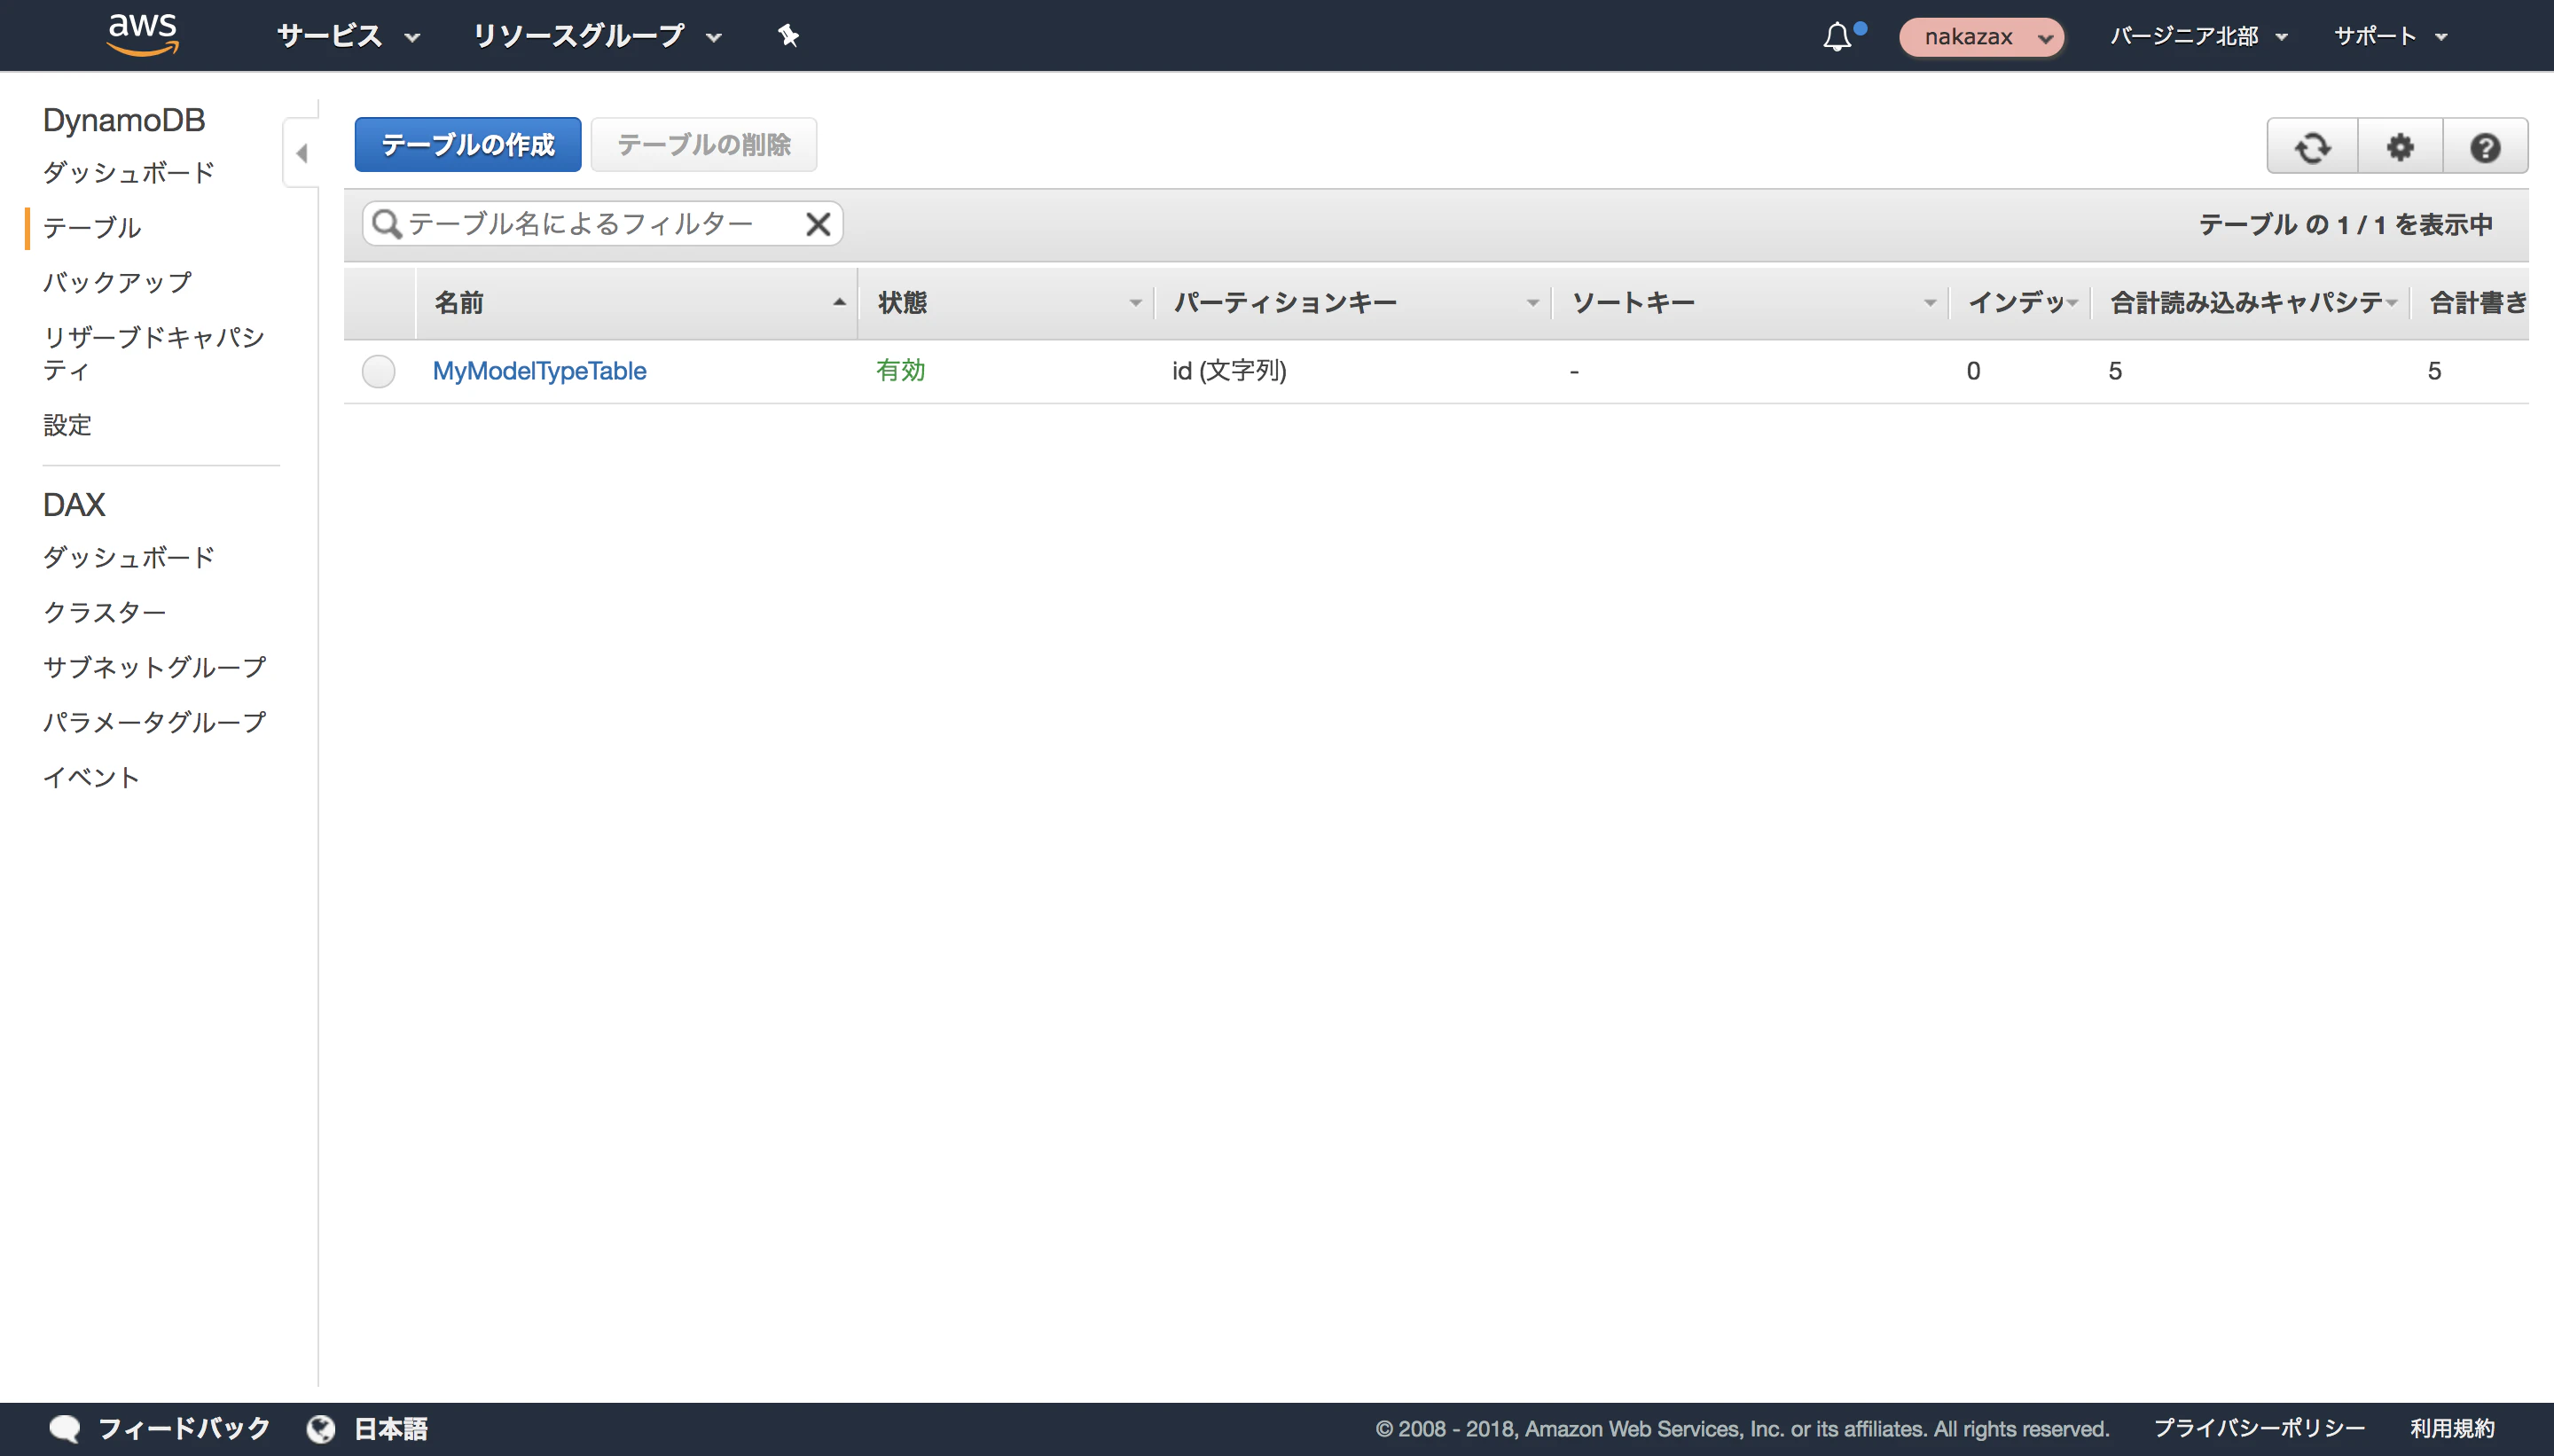Screen dimensions: 2554x1456
Task: Open the notifications bell
Action: click(x=1838, y=36)
